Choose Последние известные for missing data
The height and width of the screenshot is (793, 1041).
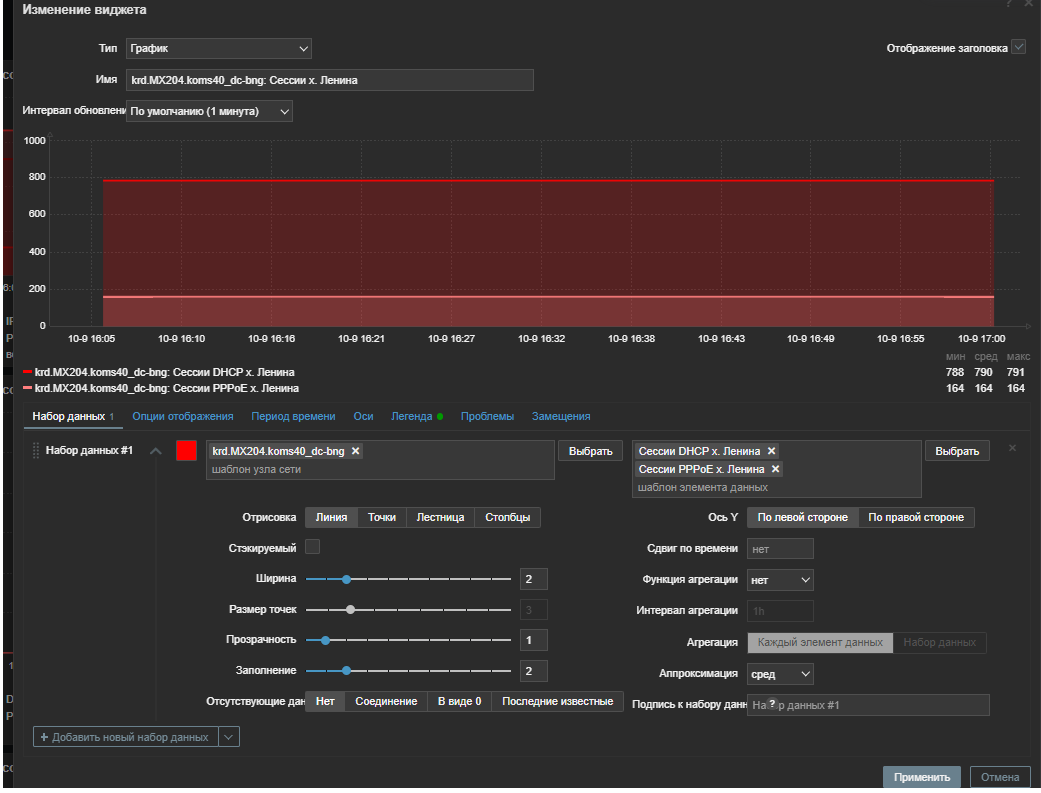[558, 701]
